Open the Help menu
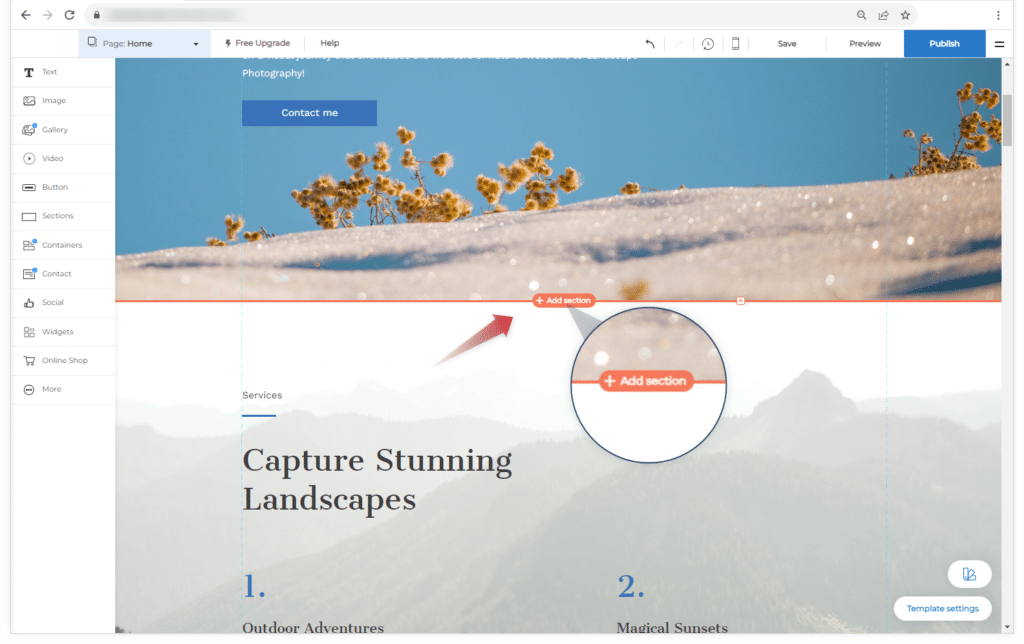1024x644 pixels. [330, 43]
